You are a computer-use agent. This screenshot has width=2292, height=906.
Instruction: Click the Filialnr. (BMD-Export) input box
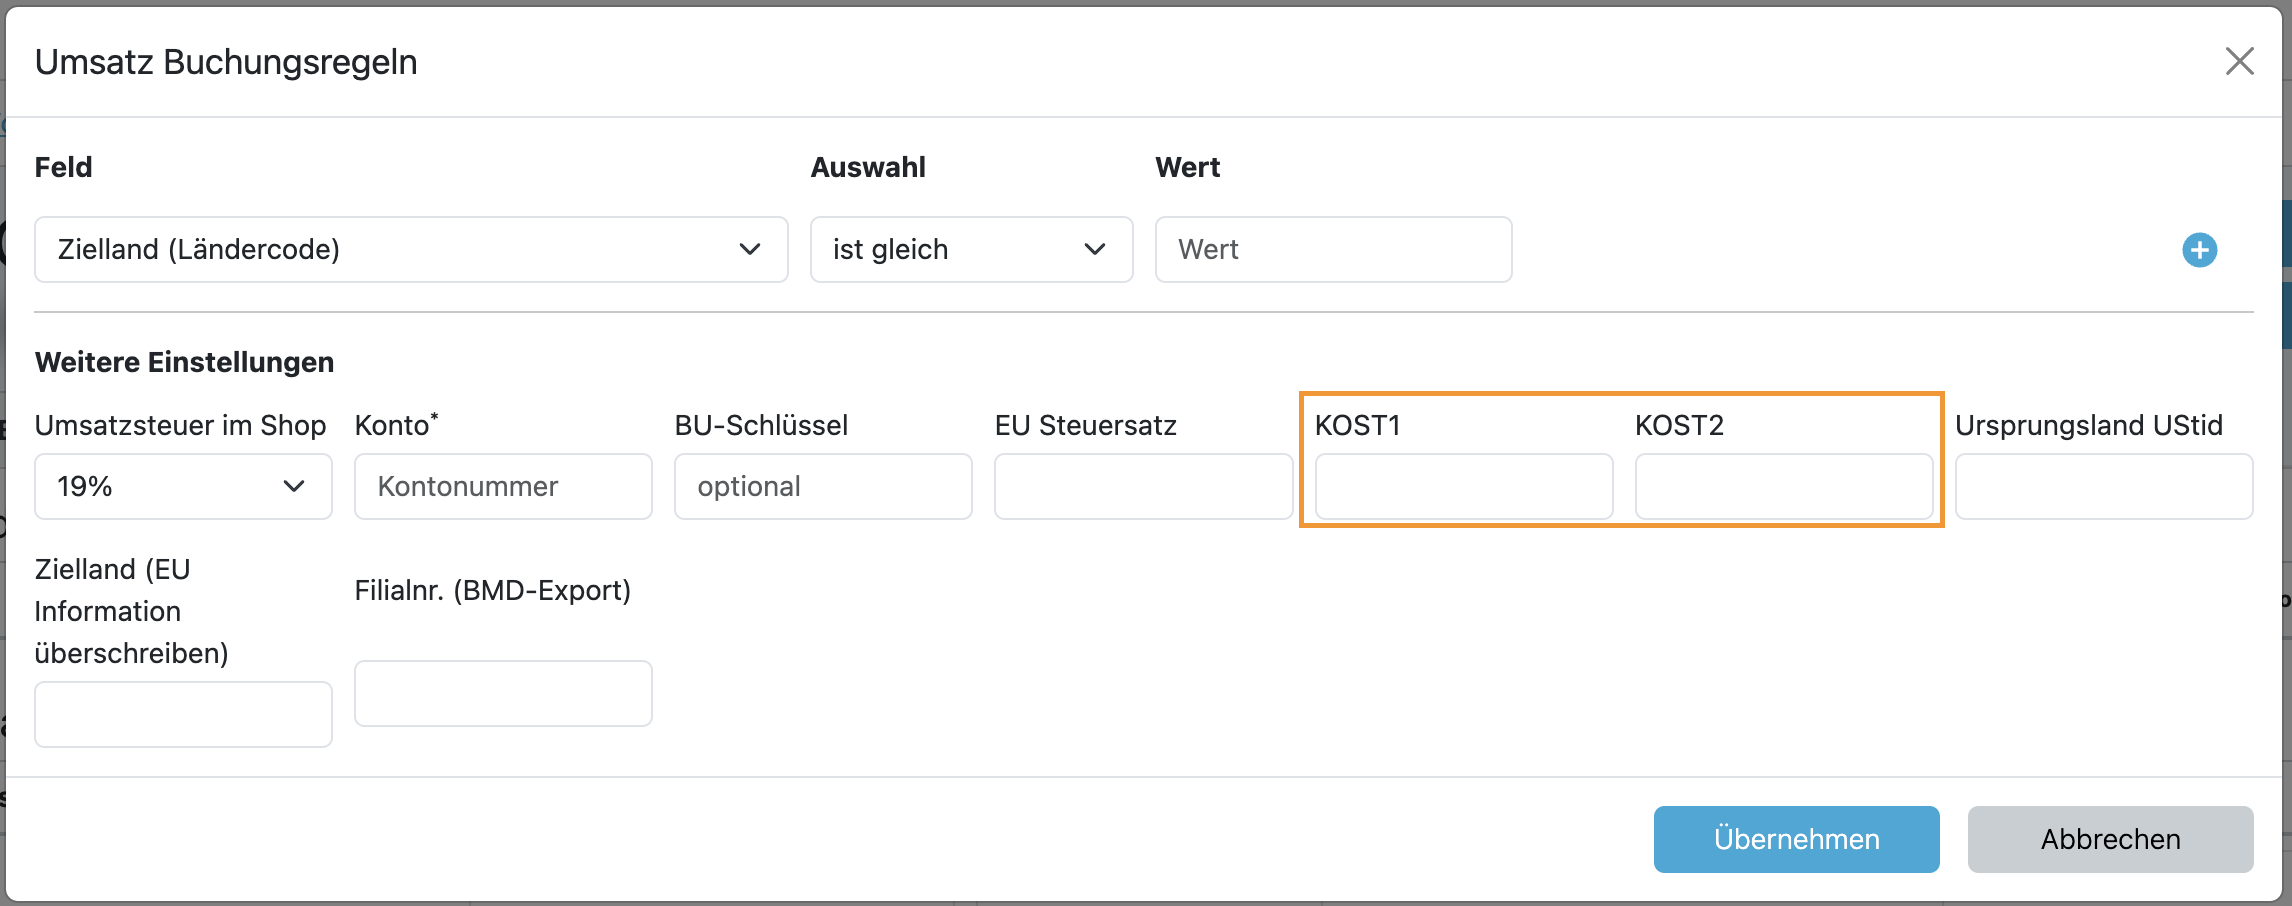click(x=503, y=693)
